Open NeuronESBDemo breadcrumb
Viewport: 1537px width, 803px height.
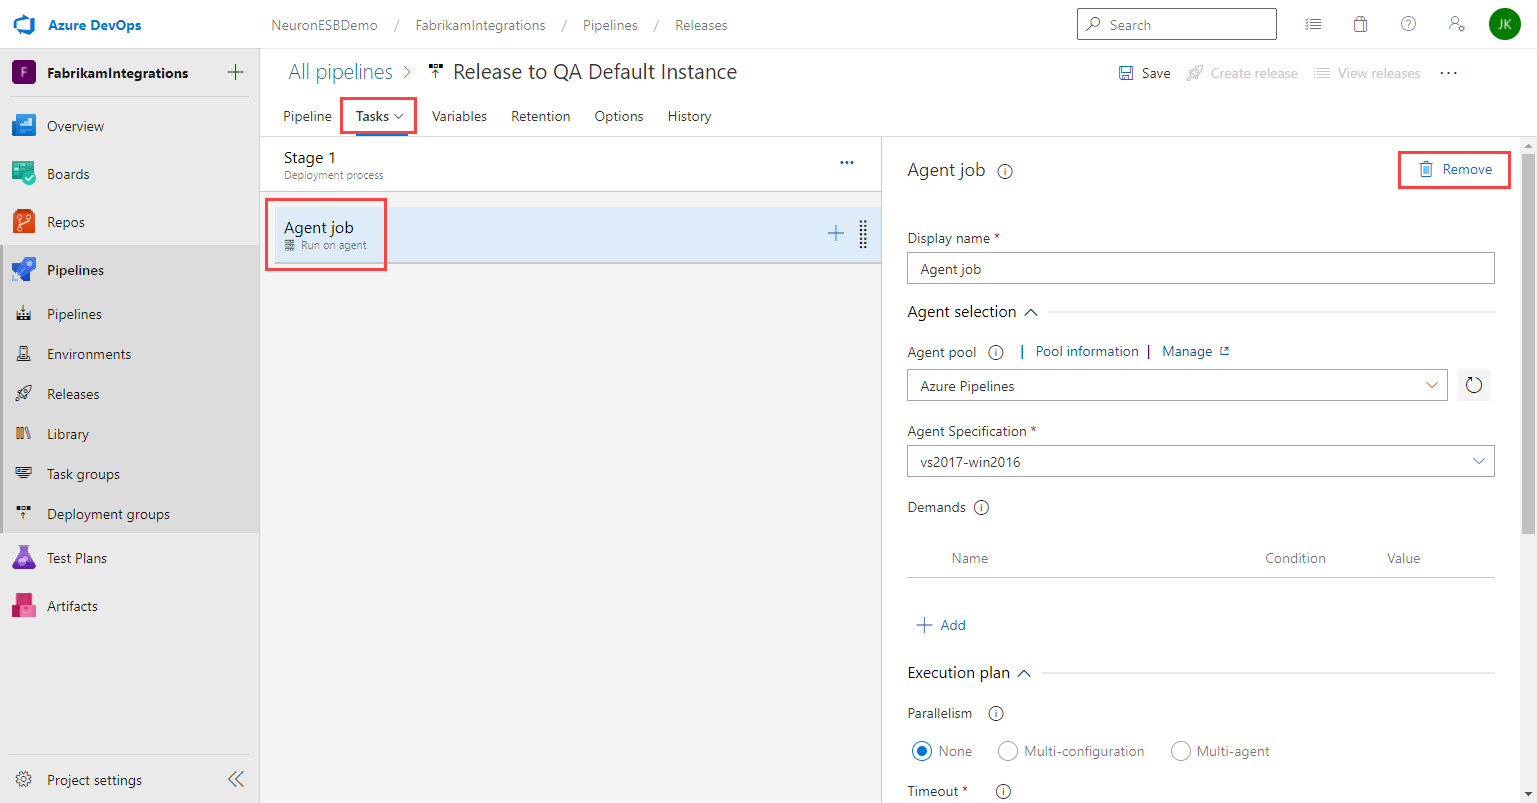point(324,25)
